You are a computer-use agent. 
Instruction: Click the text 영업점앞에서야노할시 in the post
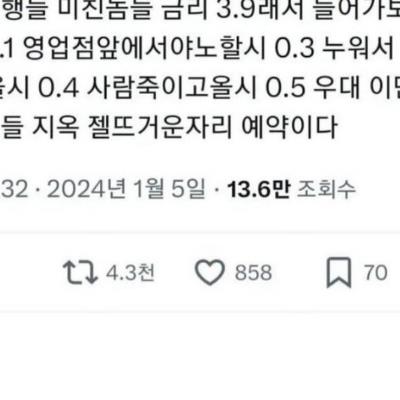point(145,49)
